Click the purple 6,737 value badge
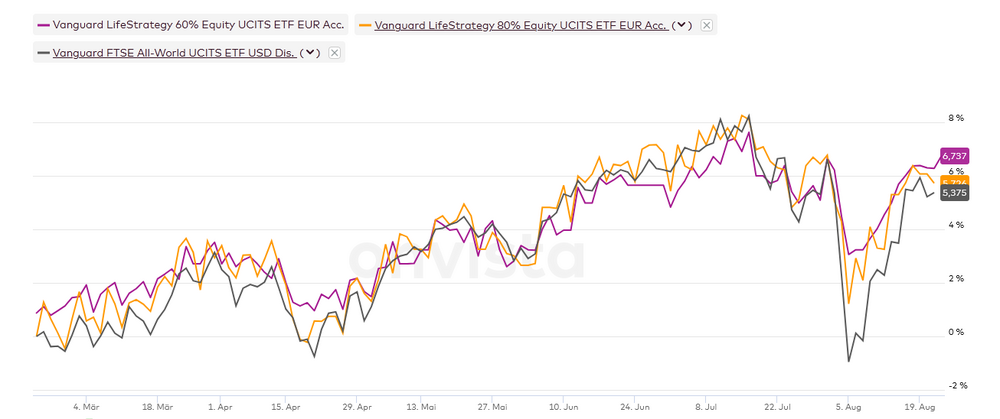This screenshot has height=419, width=1000. [955, 156]
